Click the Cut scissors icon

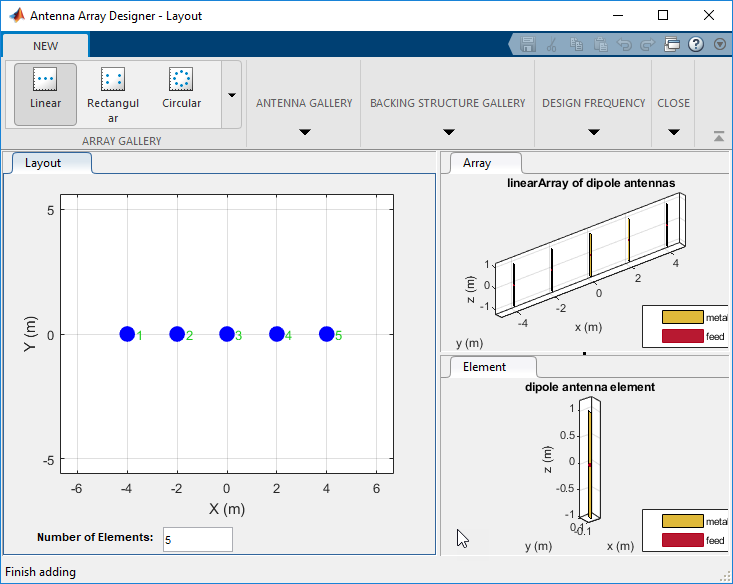(x=552, y=44)
